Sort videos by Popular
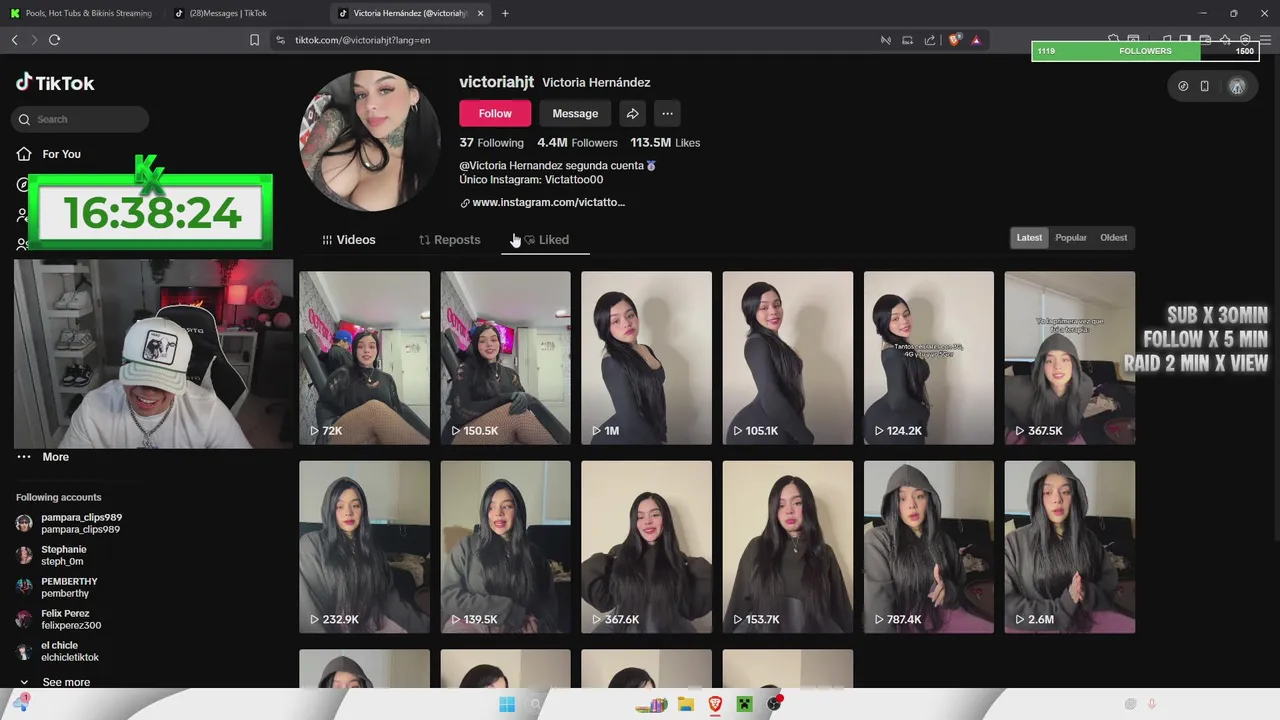 pyautogui.click(x=1071, y=238)
